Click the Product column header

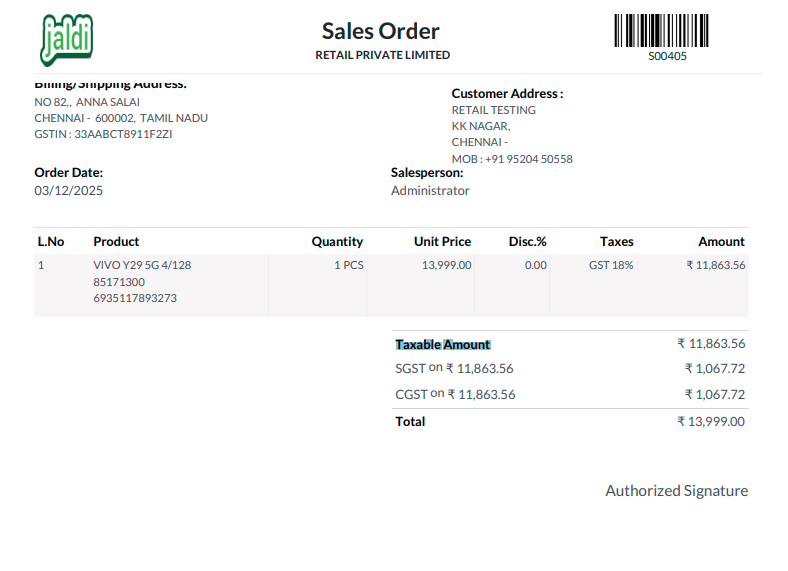pyautogui.click(x=116, y=242)
